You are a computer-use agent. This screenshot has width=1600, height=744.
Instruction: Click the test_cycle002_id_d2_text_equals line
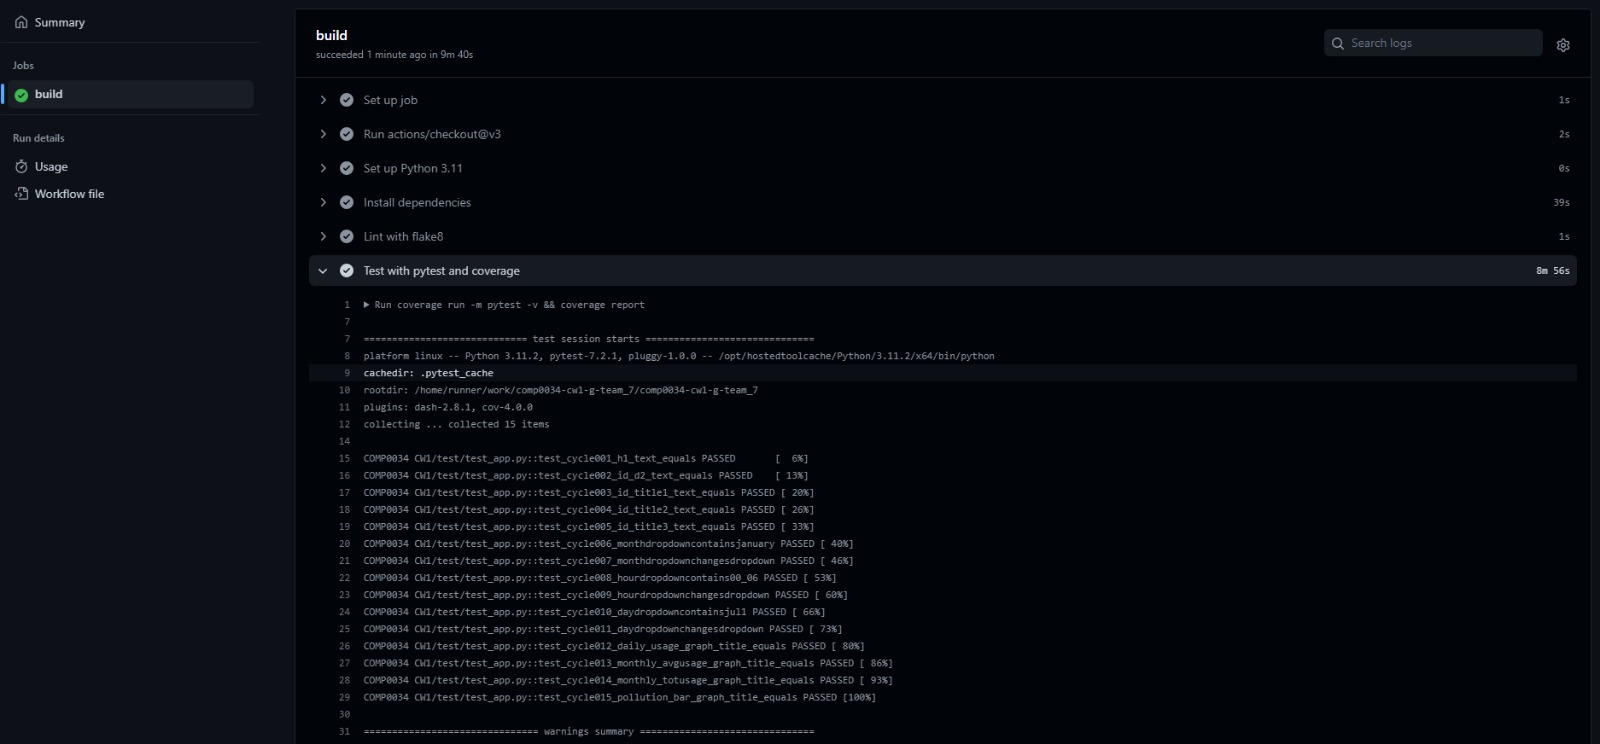click(x=586, y=476)
